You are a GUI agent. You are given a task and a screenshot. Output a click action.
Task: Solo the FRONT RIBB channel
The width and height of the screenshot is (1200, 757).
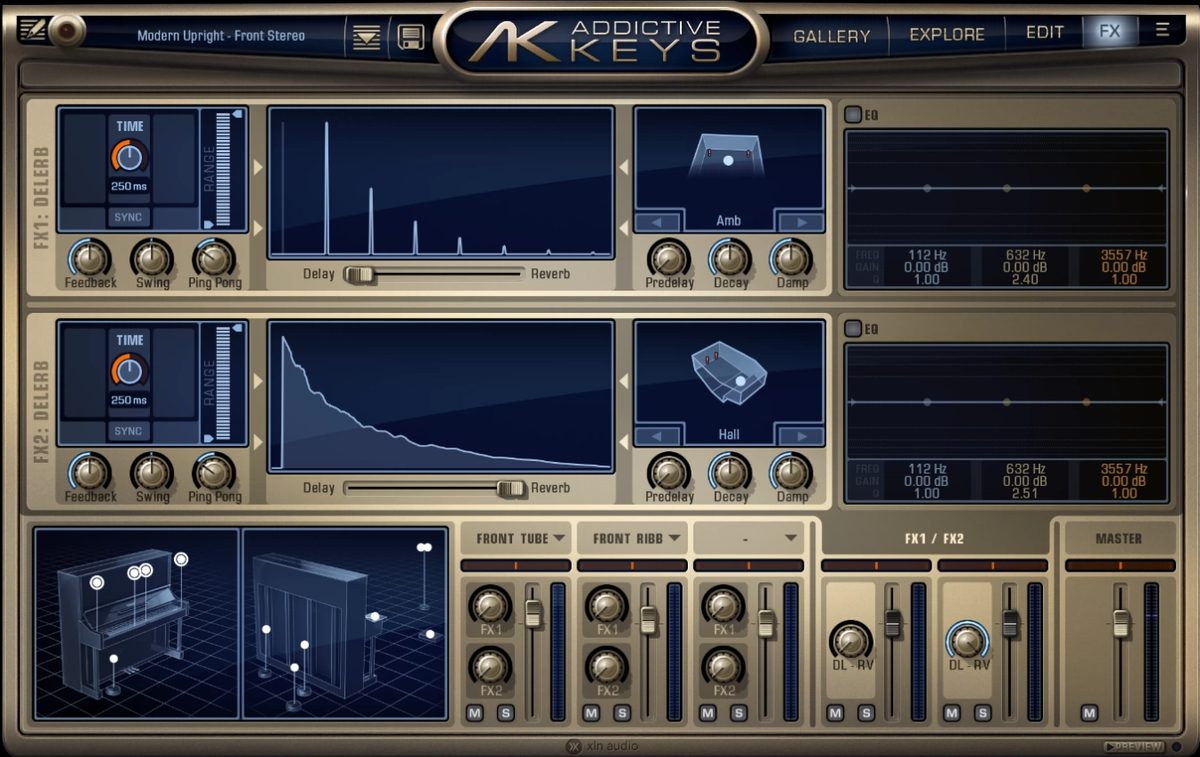click(x=622, y=713)
